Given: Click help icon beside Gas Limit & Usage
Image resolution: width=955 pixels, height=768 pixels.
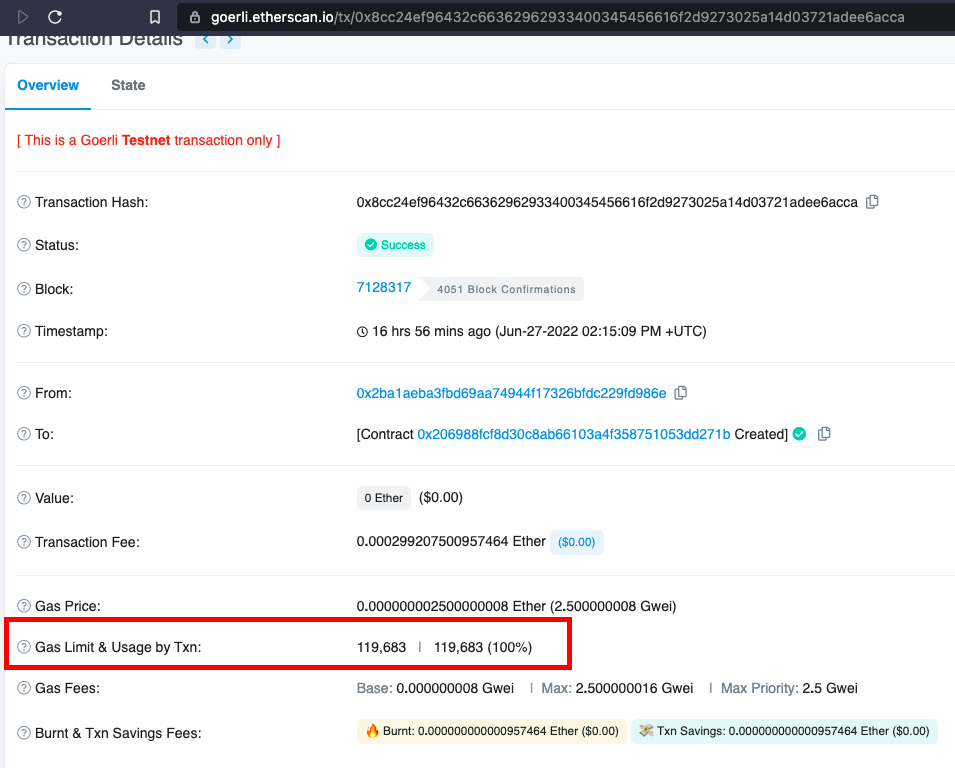Looking at the screenshot, I should pyautogui.click(x=24, y=647).
